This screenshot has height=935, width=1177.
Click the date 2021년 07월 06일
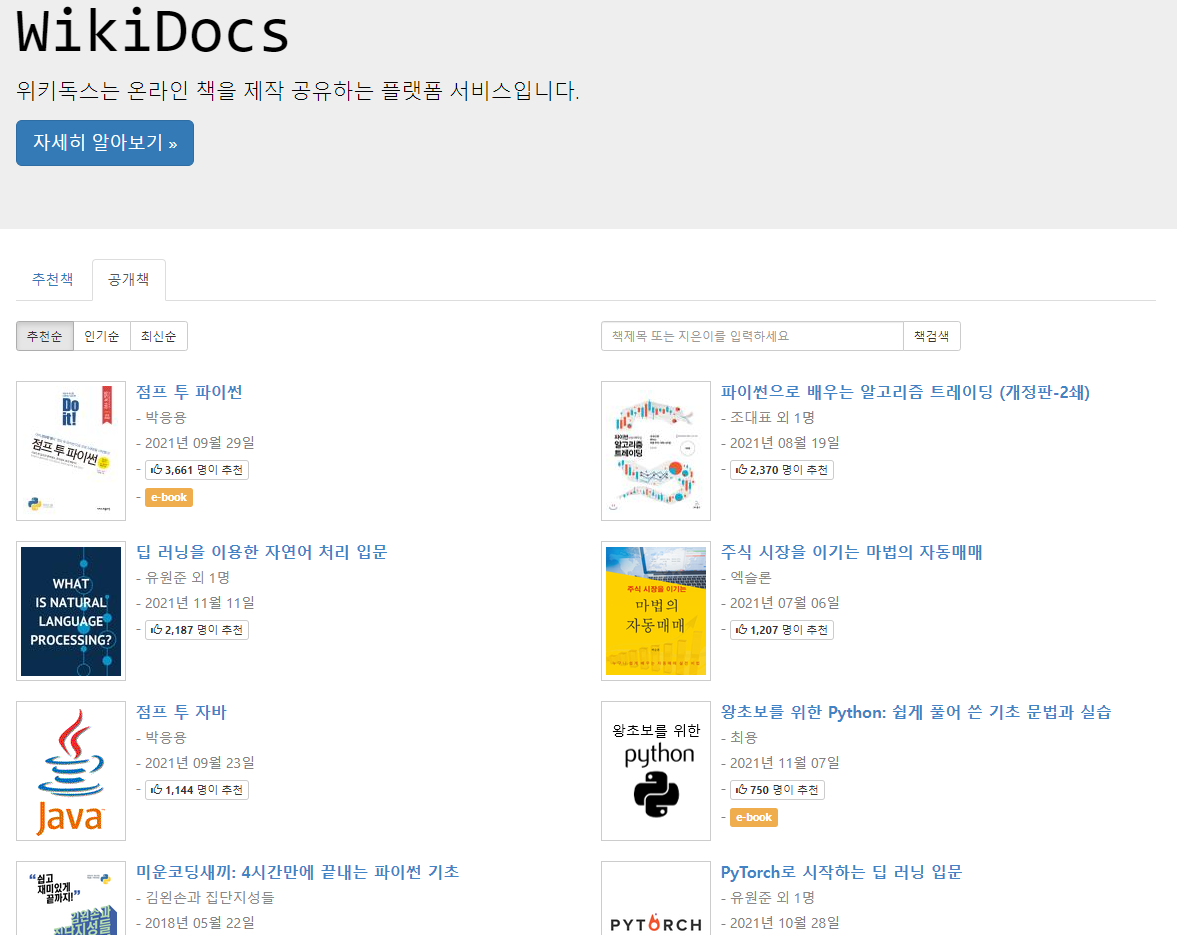pos(785,603)
